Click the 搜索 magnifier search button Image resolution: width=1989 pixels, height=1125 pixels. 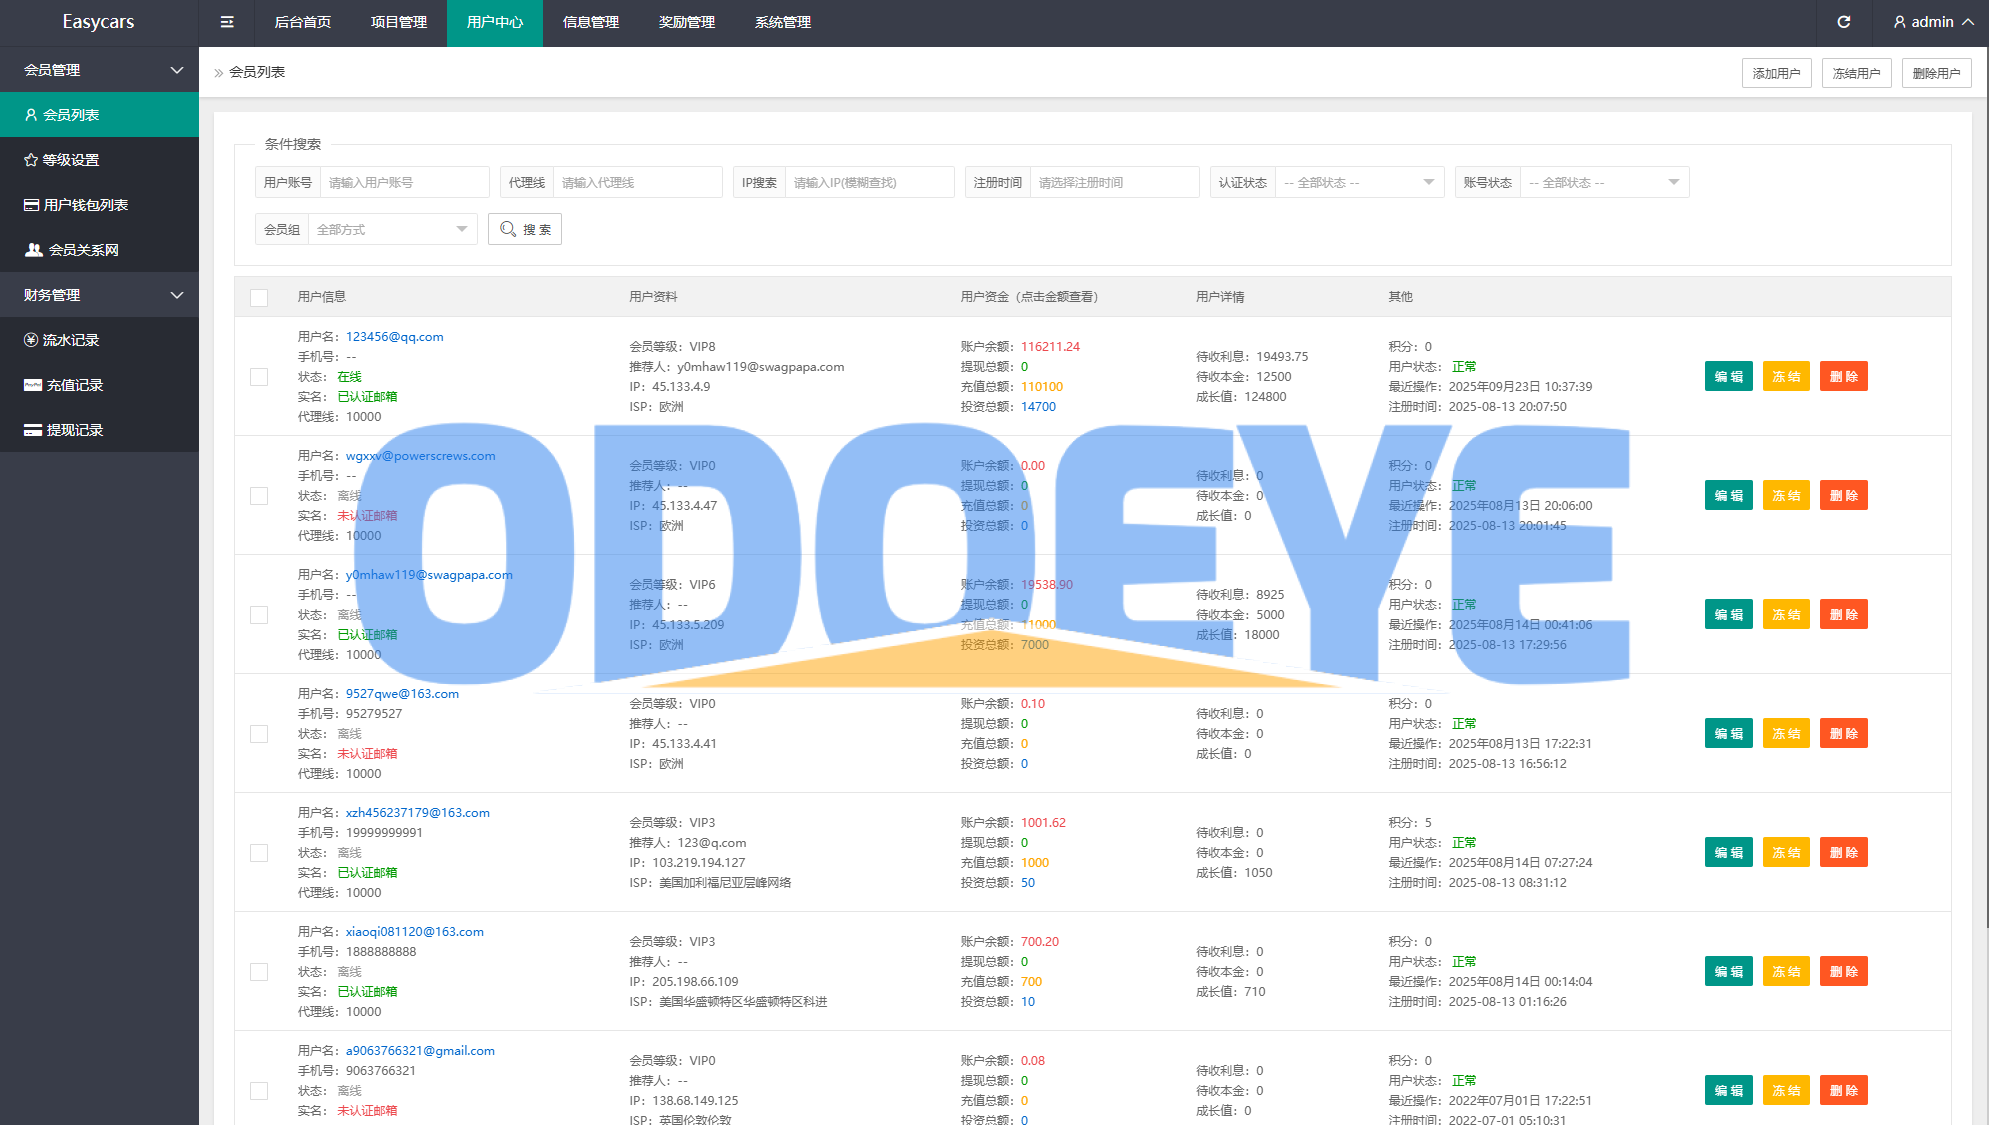(x=525, y=229)
